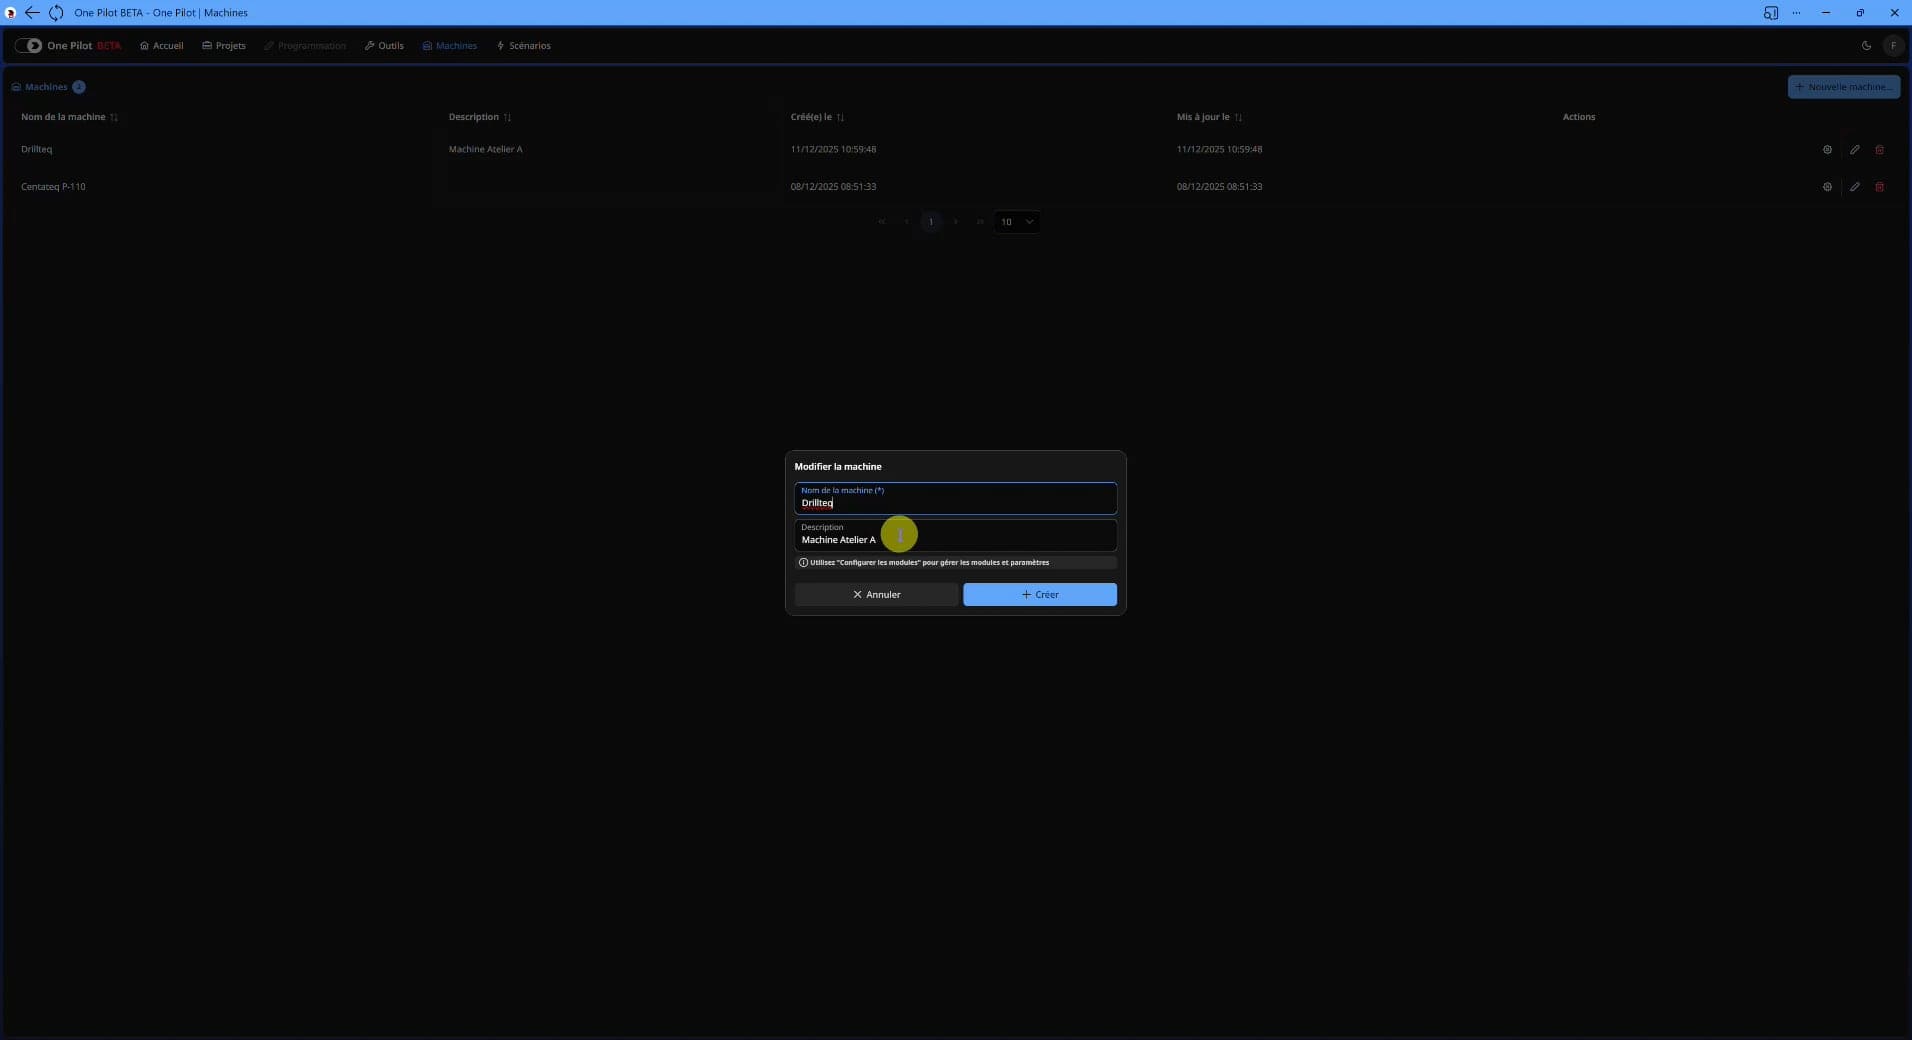Edit the Drillteq machine with pencil icon
Viewport: 1912px width, 1040px height.
[1854, 149]
